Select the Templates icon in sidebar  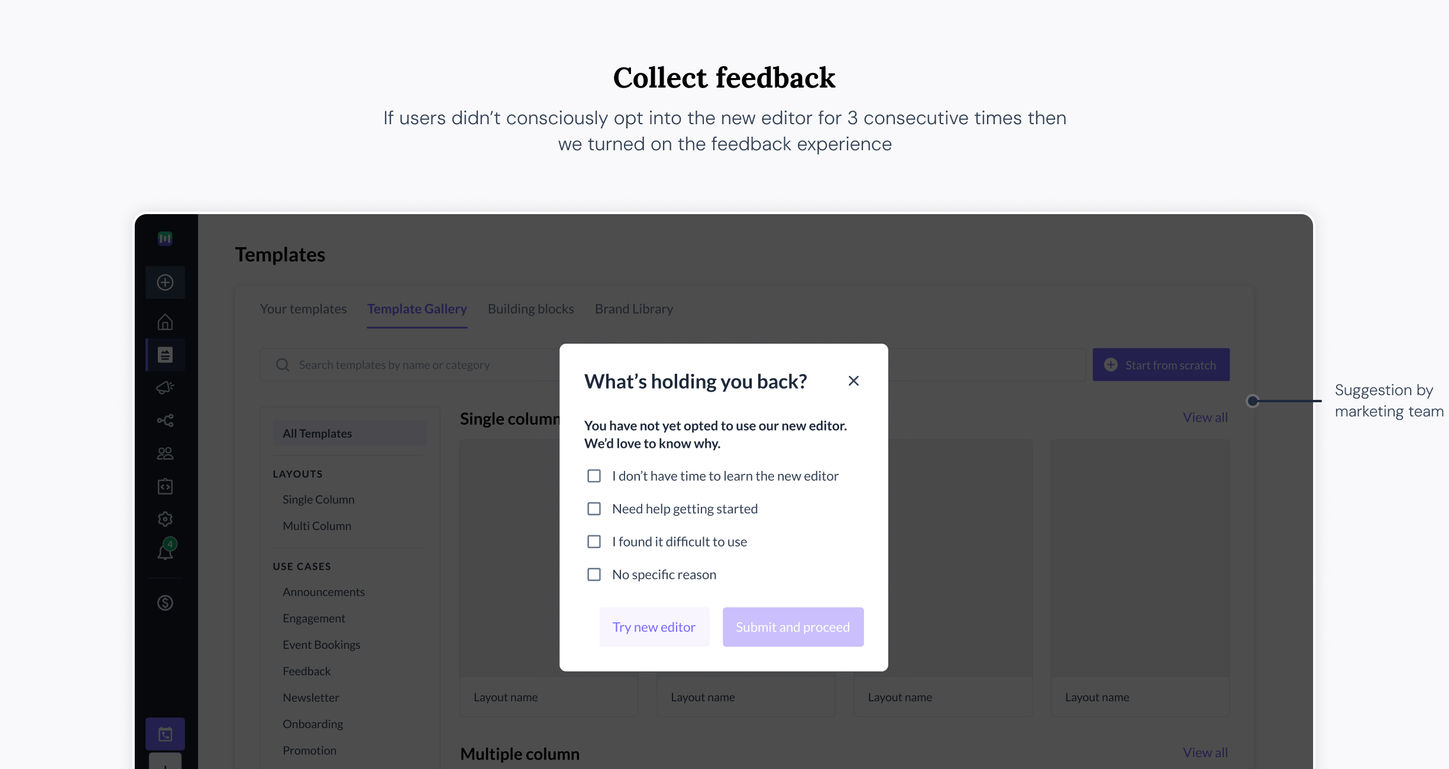(x=165, y=355)
